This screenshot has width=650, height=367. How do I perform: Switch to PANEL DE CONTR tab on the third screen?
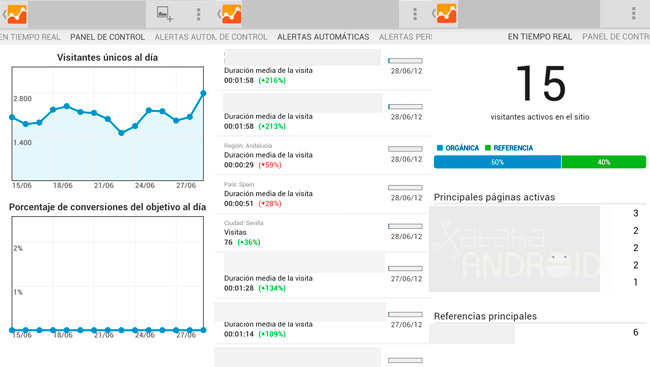[616, 36]
